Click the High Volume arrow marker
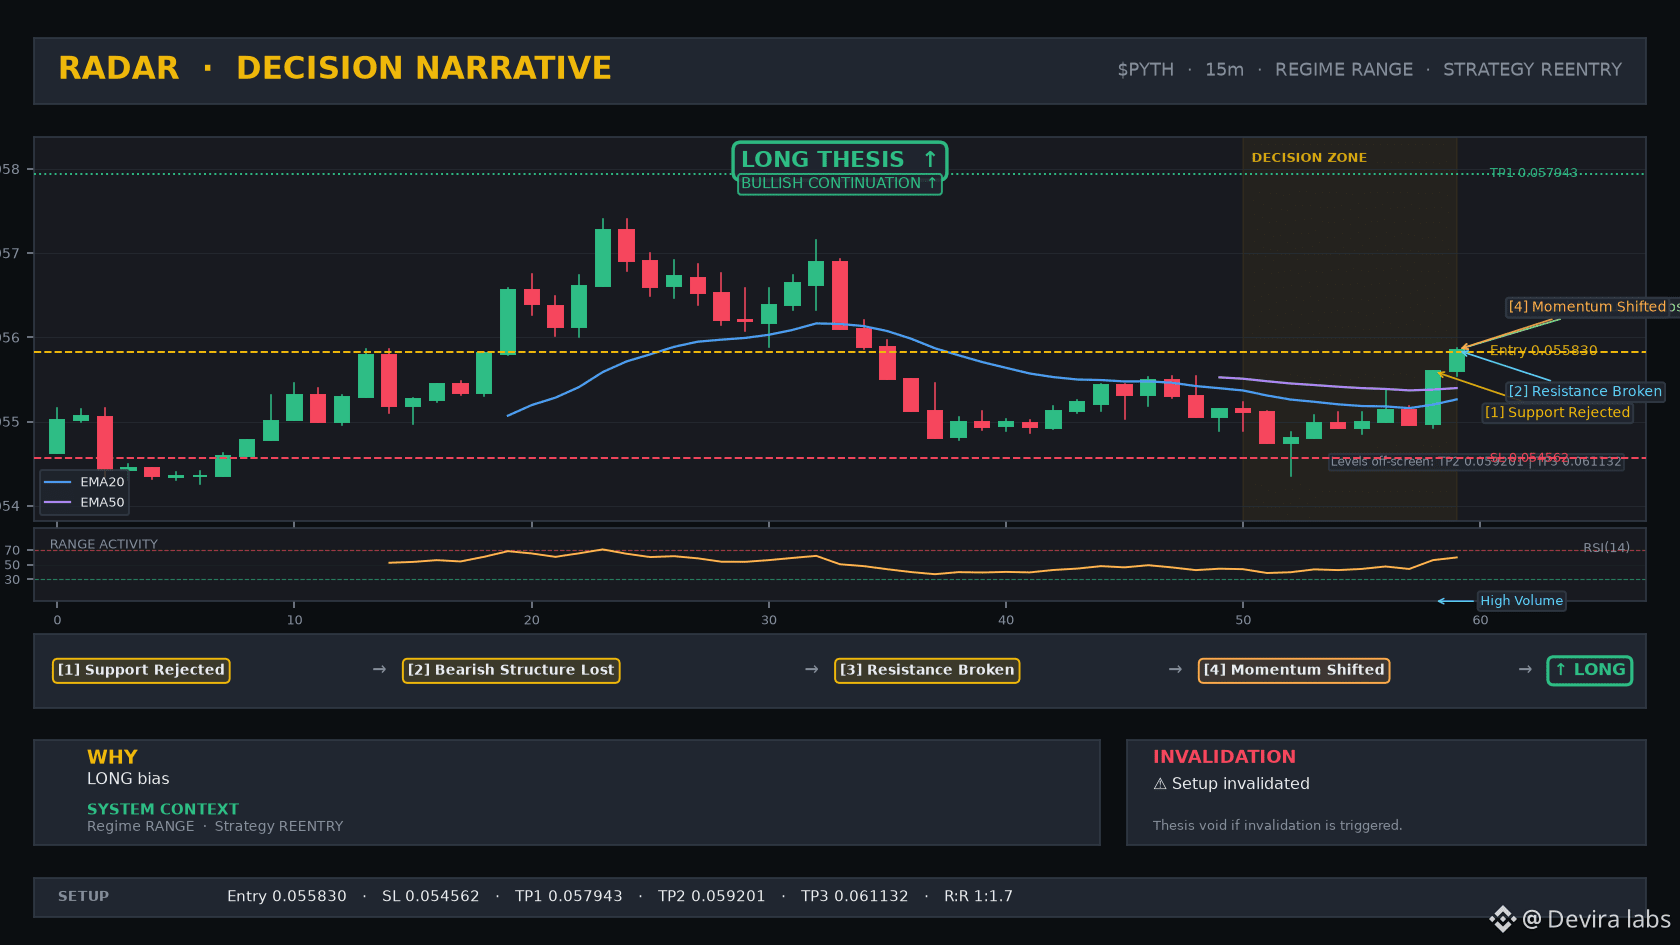Viewport: 1680px width, 945px height. tap(1455, 601)
